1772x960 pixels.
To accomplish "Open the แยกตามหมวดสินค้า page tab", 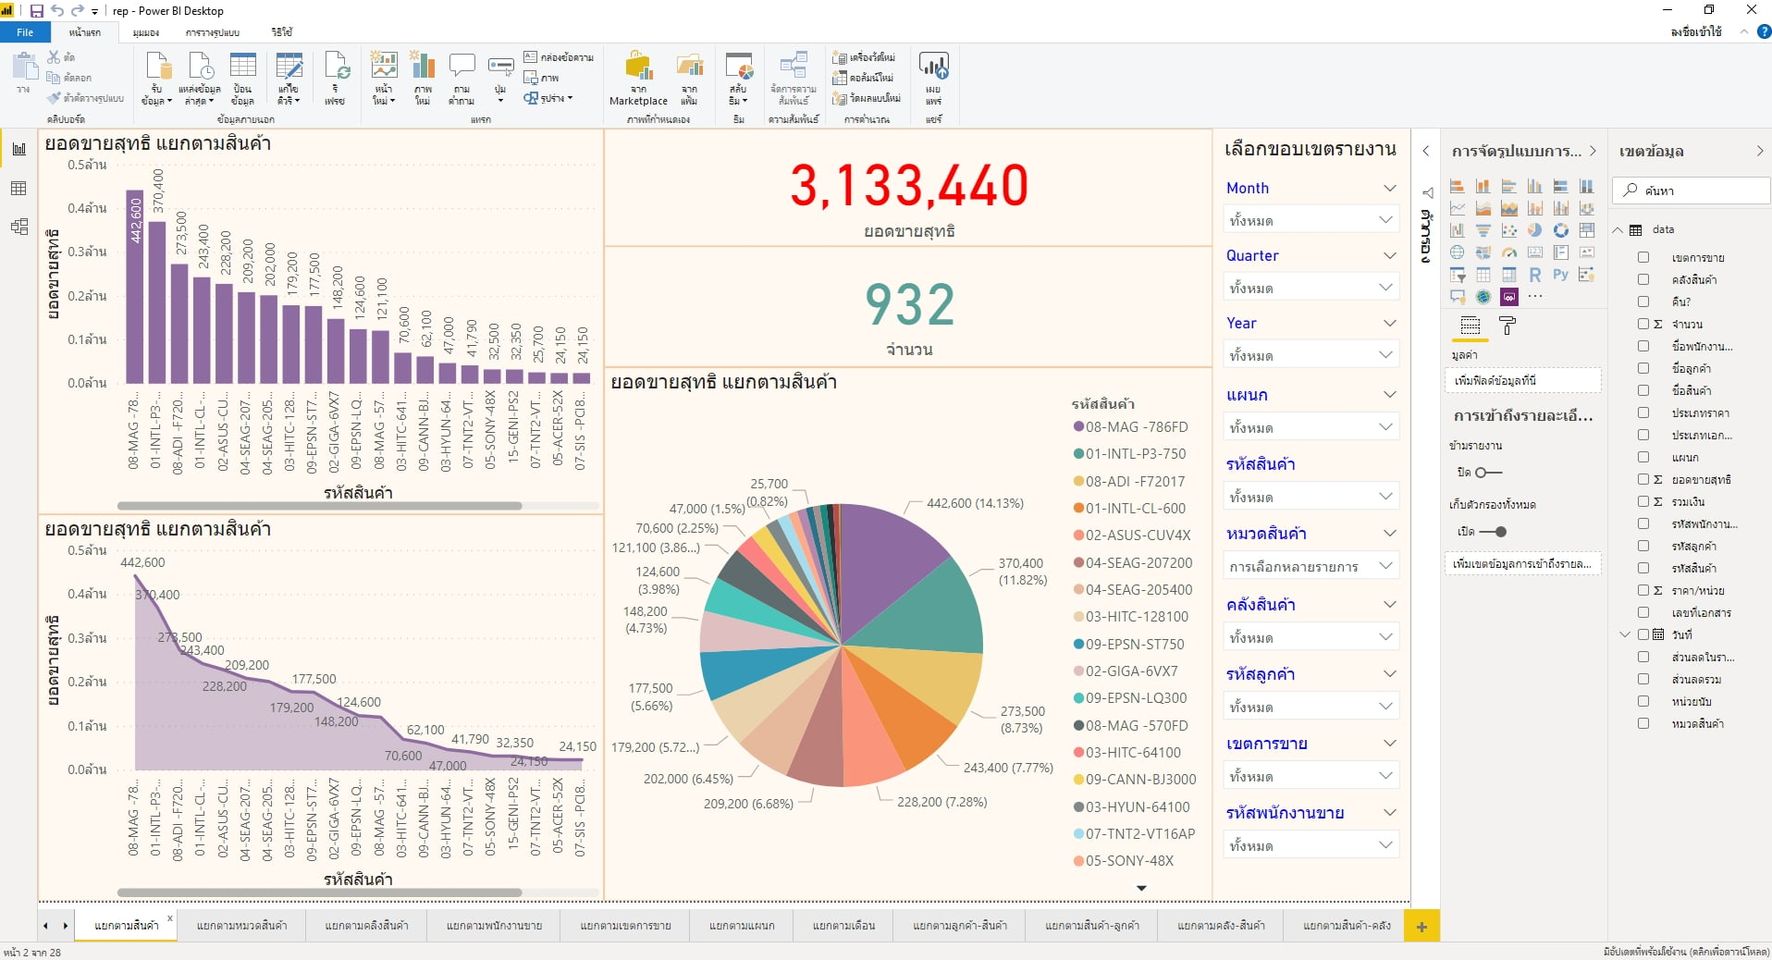I will point(242,925).
